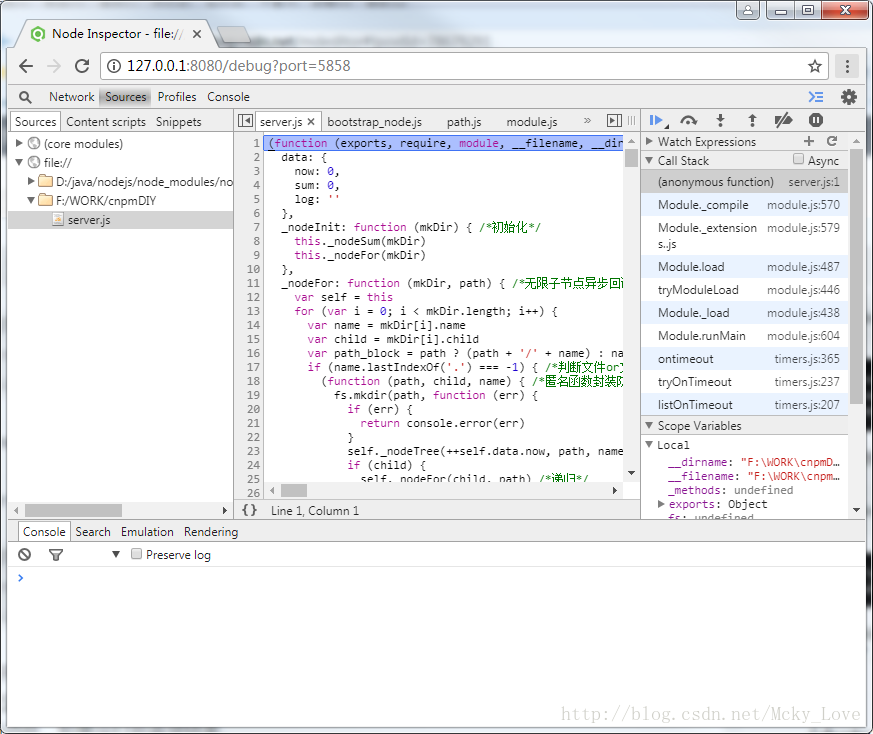
Task: Collapse the file:// tree node
Action: click(x=20, y=161)
